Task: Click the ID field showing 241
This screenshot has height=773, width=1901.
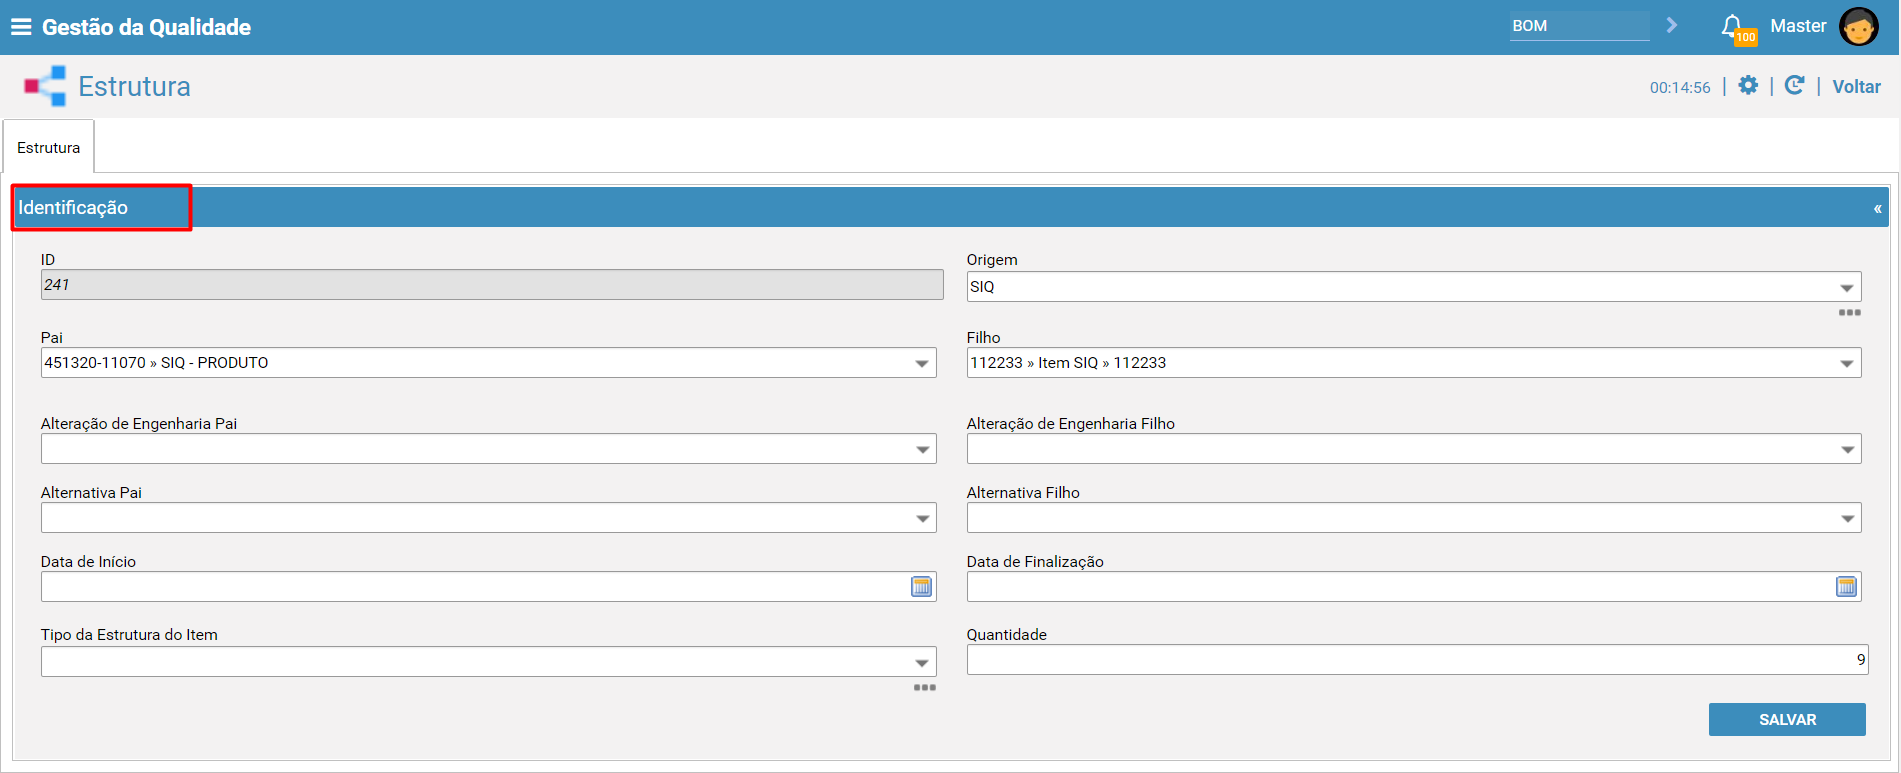Action: 492,285
